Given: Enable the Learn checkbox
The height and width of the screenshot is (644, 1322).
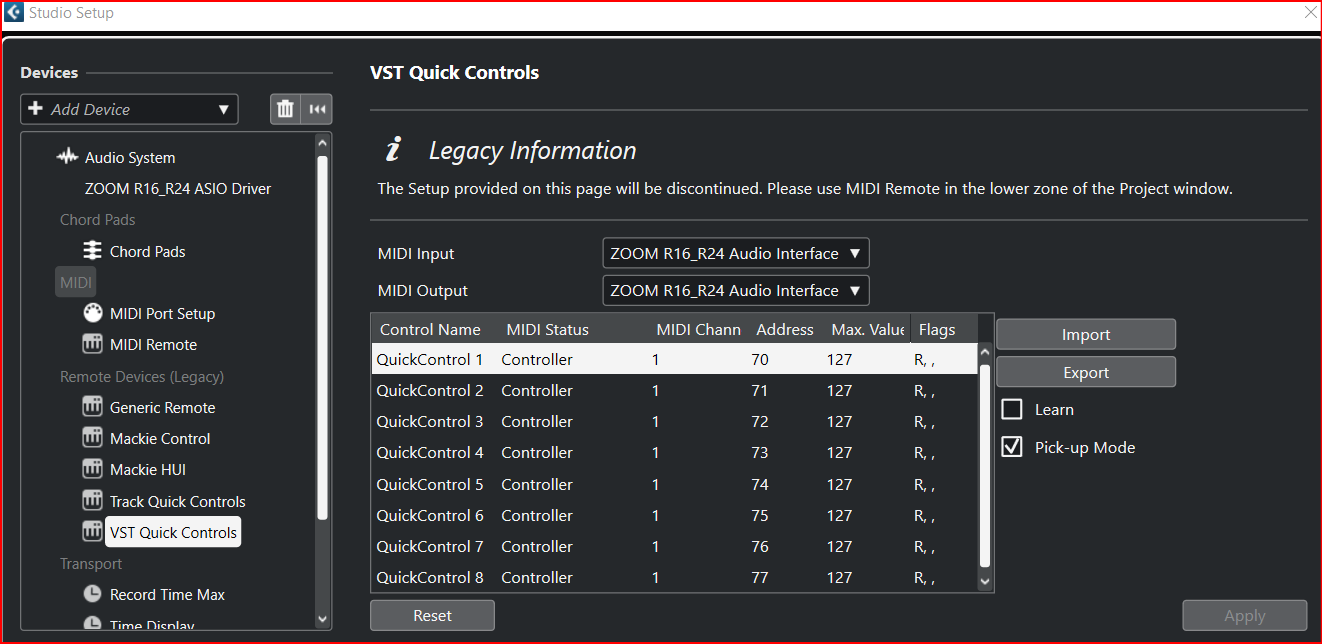Looking at the screenshot, I should (x=1012, y=409).
